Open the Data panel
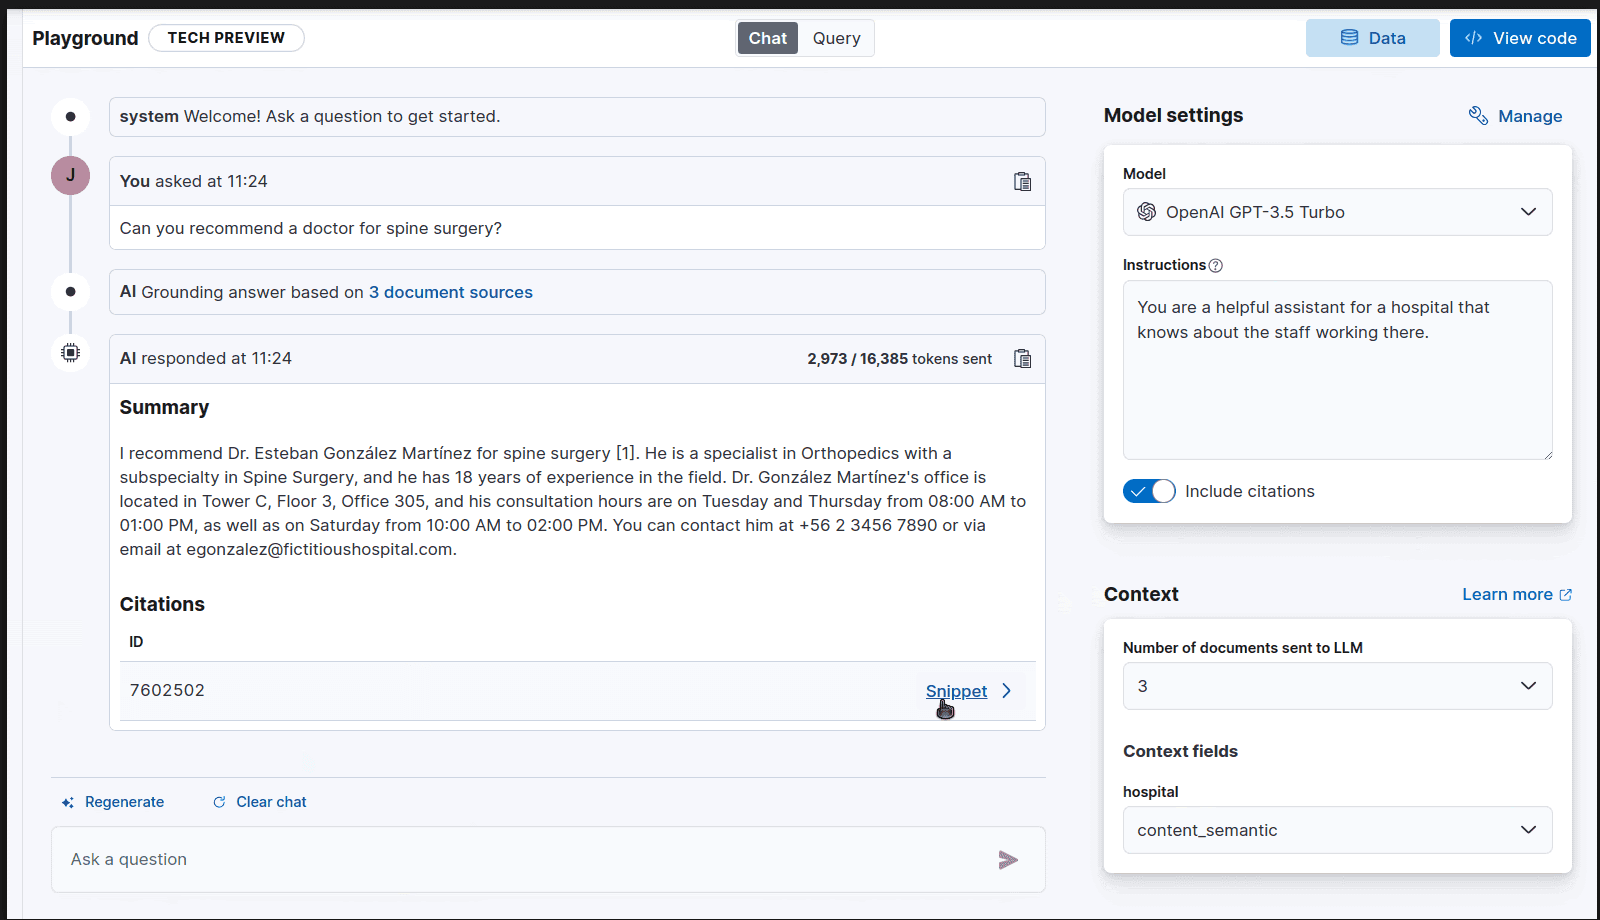This screenshot has width=1600, height=920. tap(1372, 37)
